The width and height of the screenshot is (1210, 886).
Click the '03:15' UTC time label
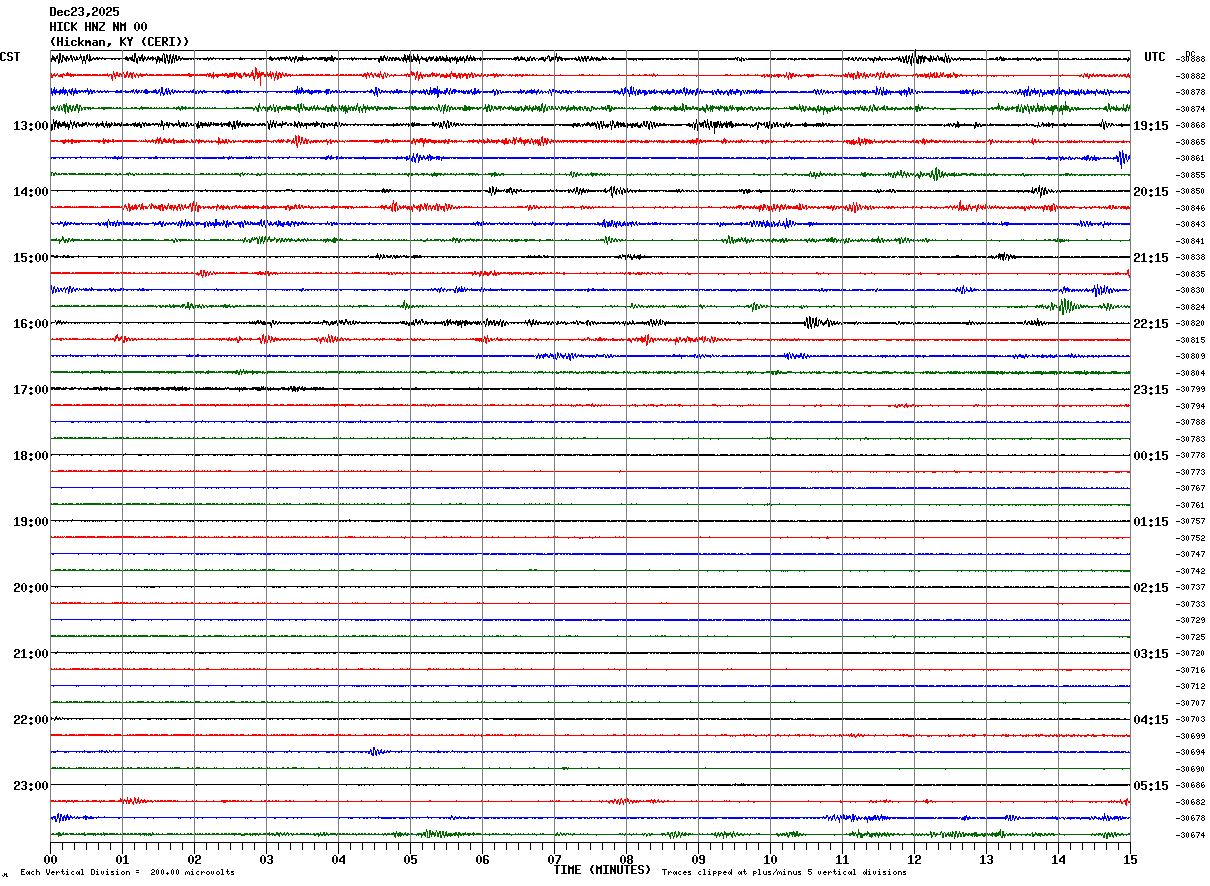pos(1150,654)
